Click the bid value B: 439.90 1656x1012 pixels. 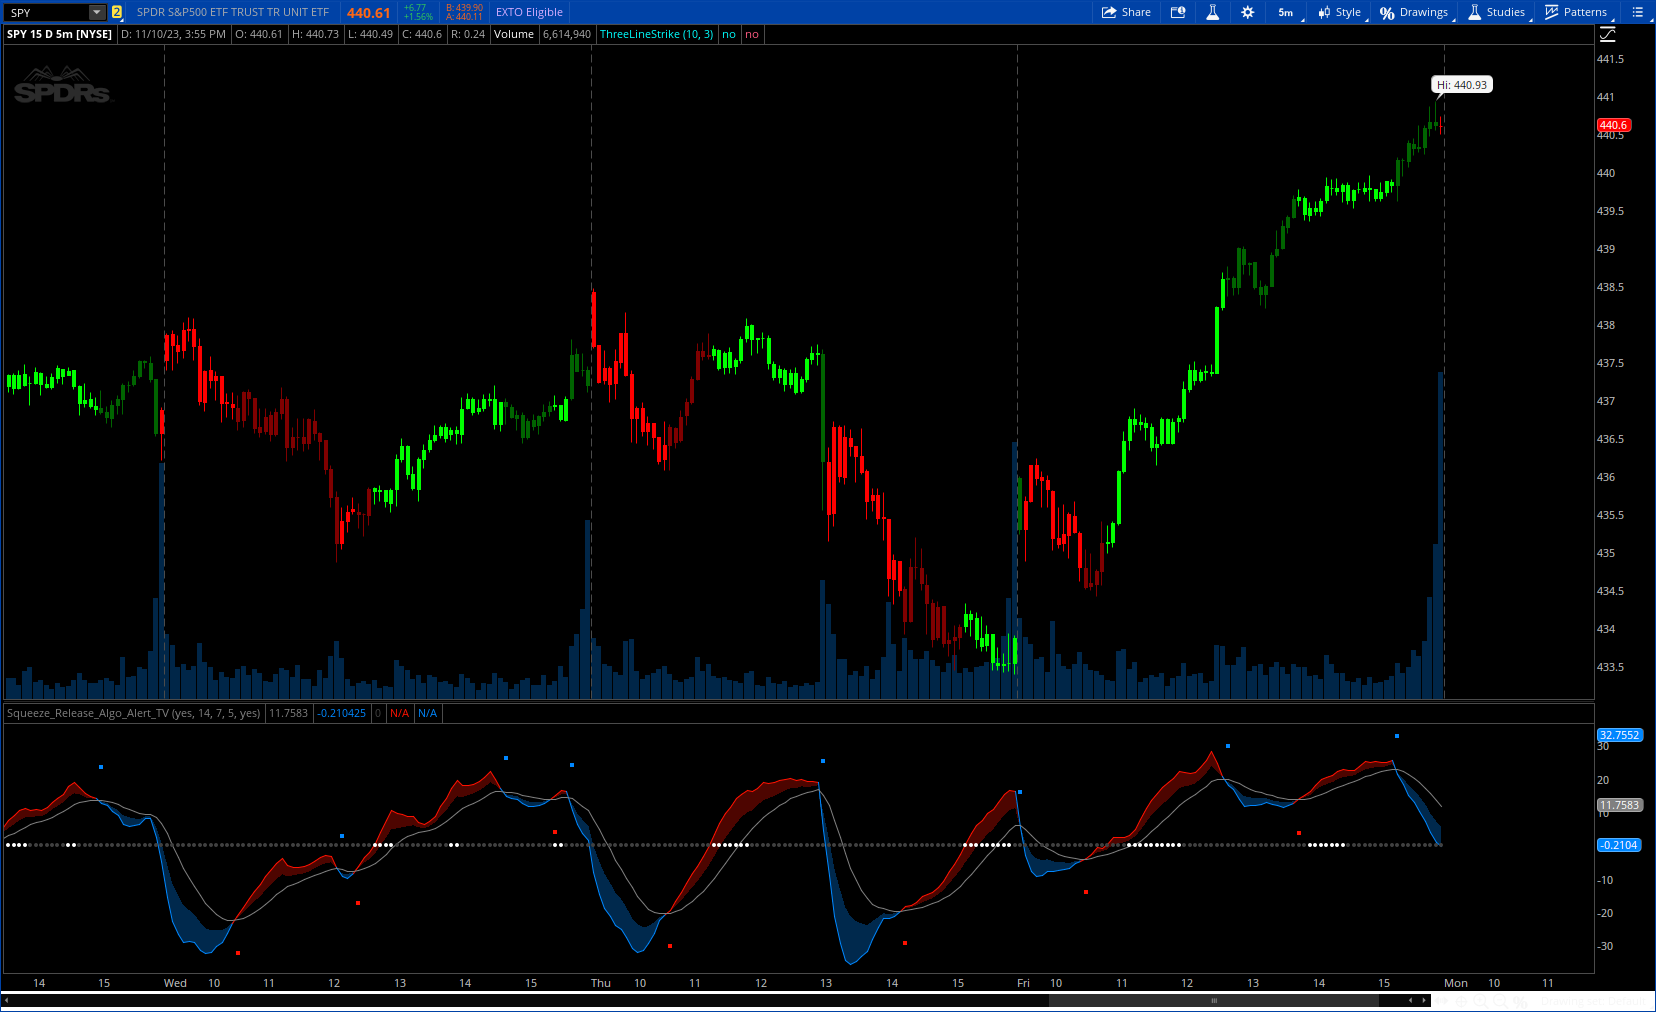465,8
